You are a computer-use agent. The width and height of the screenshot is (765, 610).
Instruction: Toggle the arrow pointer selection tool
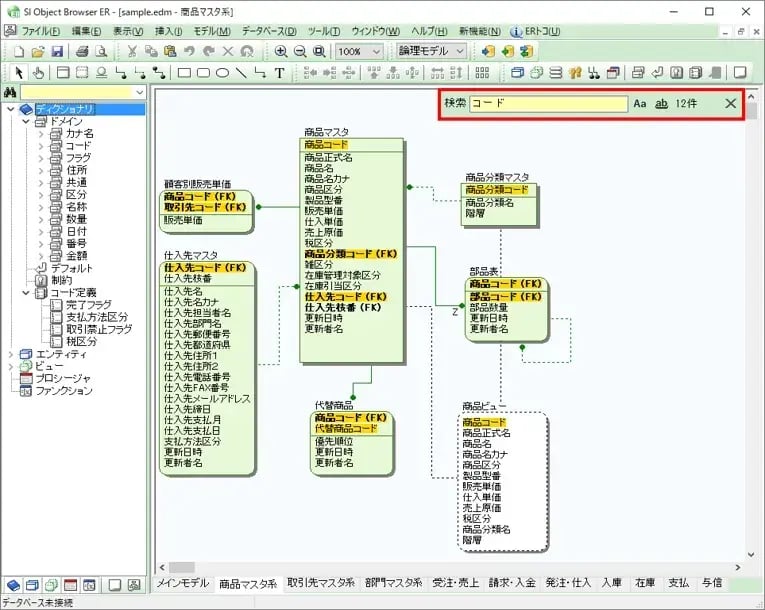[19, 73]
